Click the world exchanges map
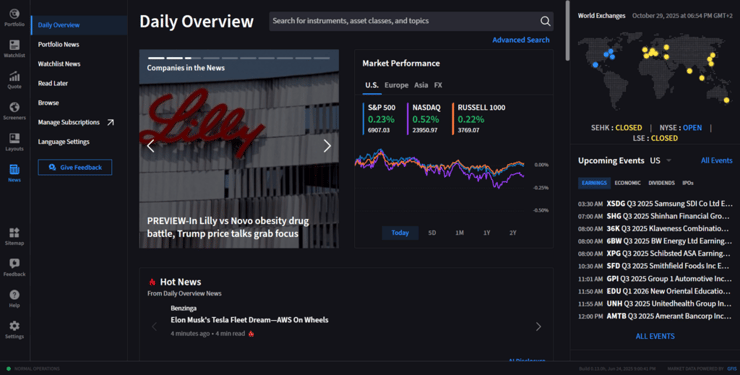This screenshot has height=375, width=740. pyautogui.click(x=655, y=71)
